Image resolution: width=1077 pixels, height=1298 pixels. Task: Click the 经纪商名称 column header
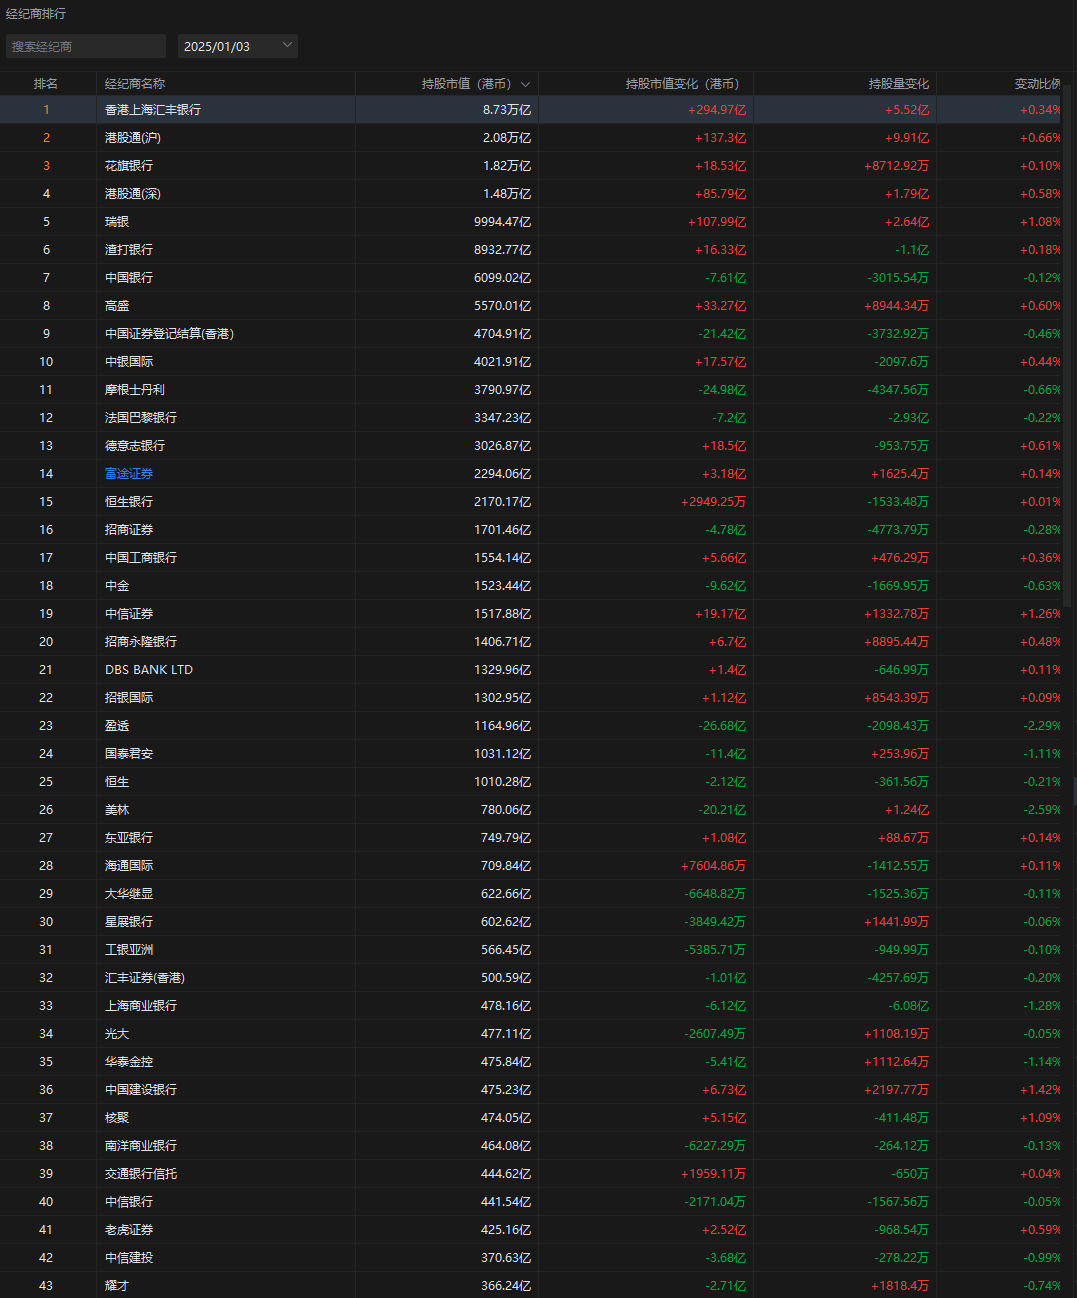135,84
